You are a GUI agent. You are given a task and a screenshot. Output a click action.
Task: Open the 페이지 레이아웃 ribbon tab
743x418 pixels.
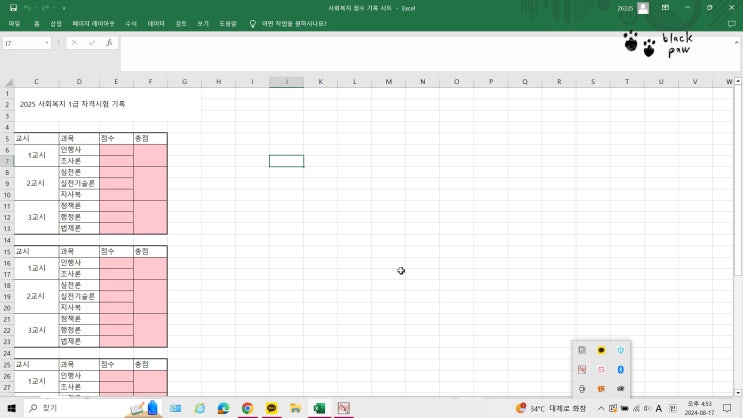point(93,23)
